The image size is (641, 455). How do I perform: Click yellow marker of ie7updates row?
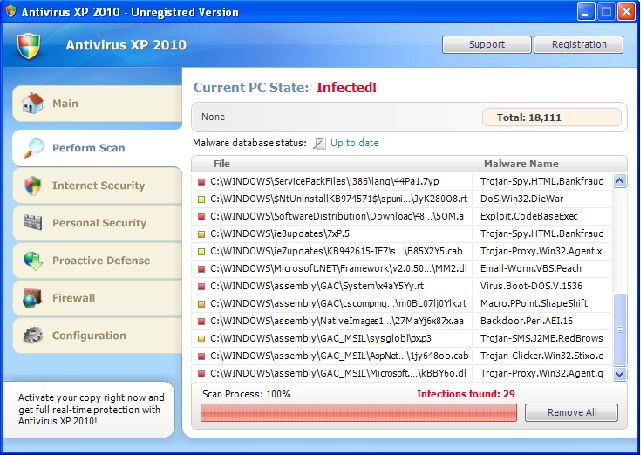(201, 252)
